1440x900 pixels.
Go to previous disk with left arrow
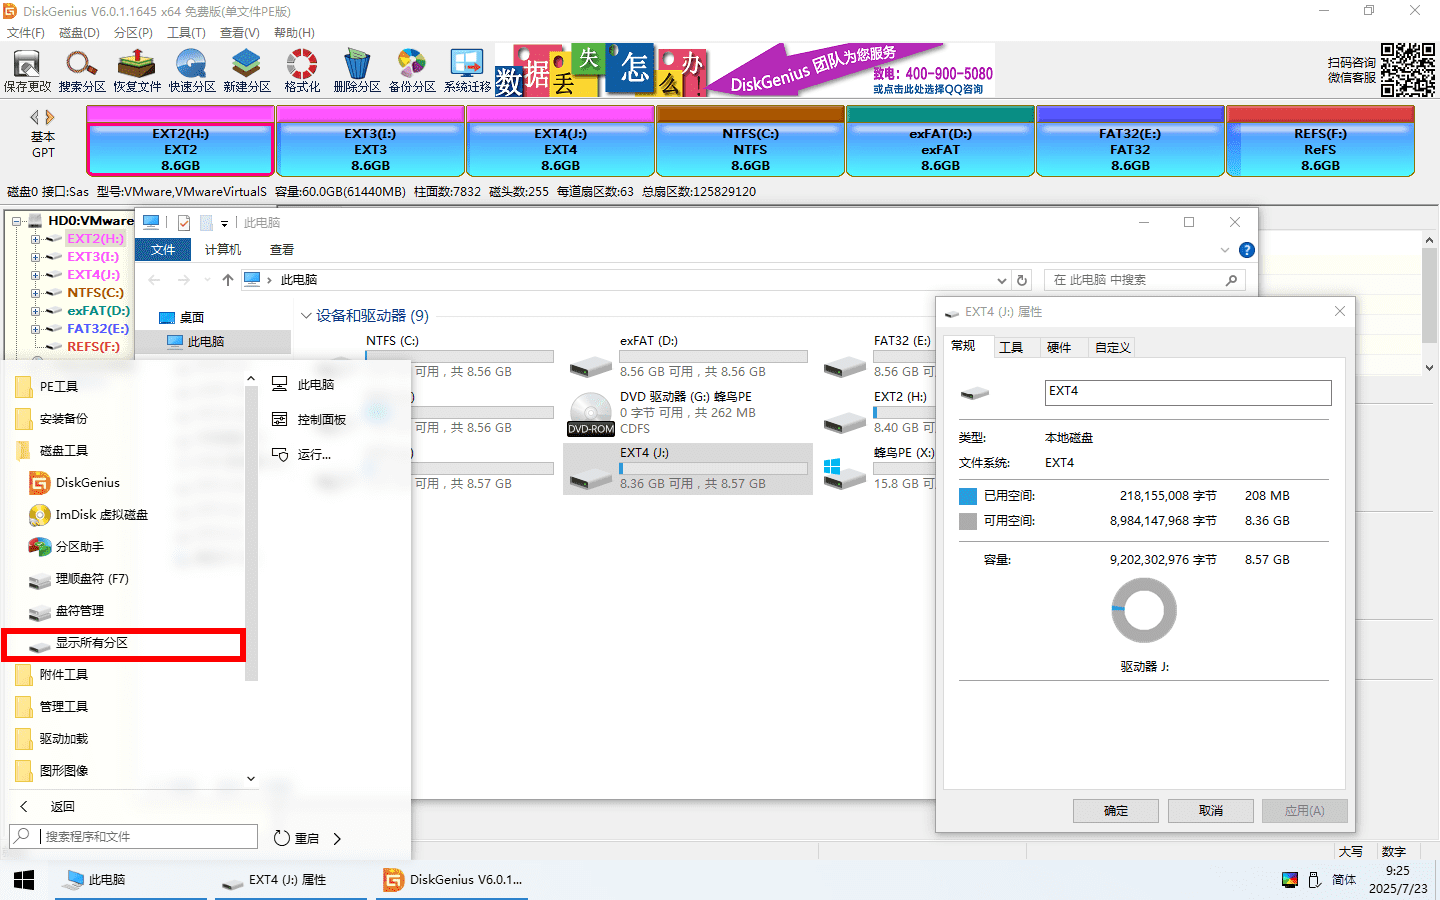35,117
